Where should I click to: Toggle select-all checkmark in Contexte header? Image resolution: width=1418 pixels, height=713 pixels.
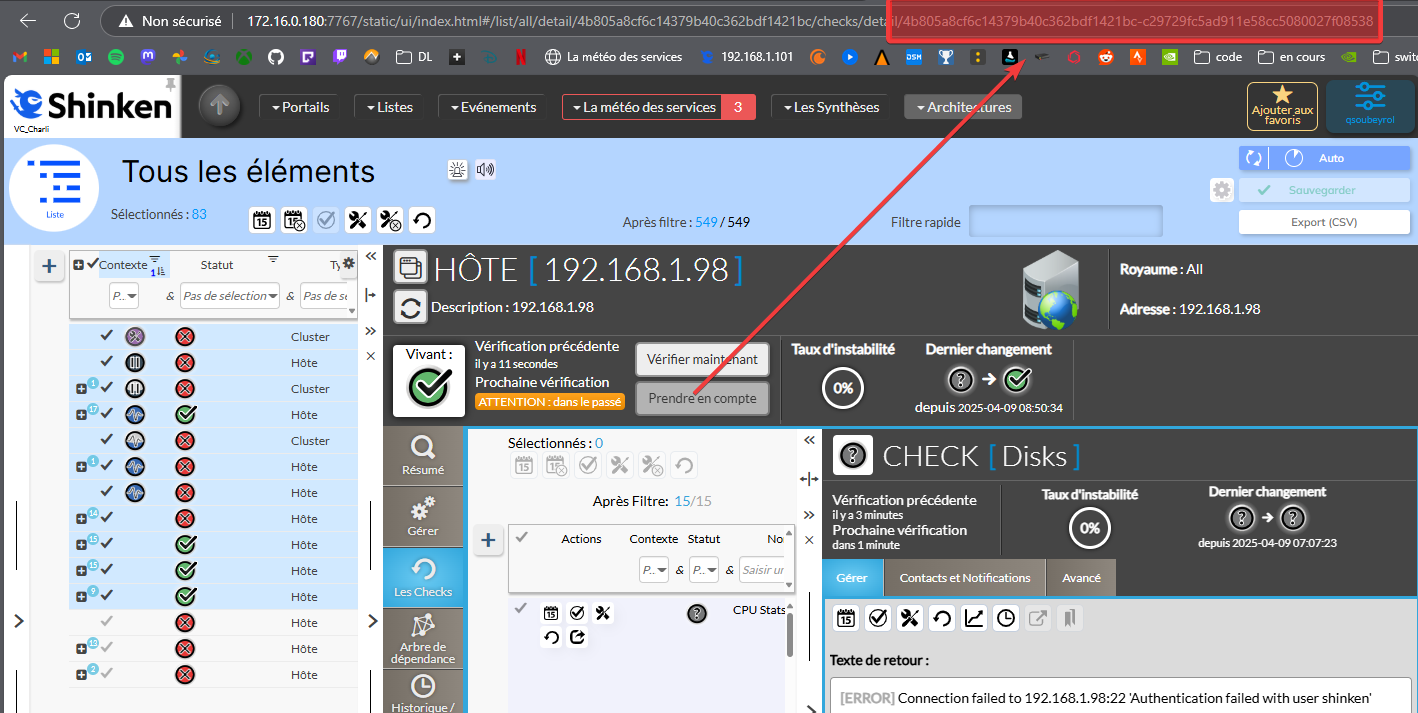93,264
